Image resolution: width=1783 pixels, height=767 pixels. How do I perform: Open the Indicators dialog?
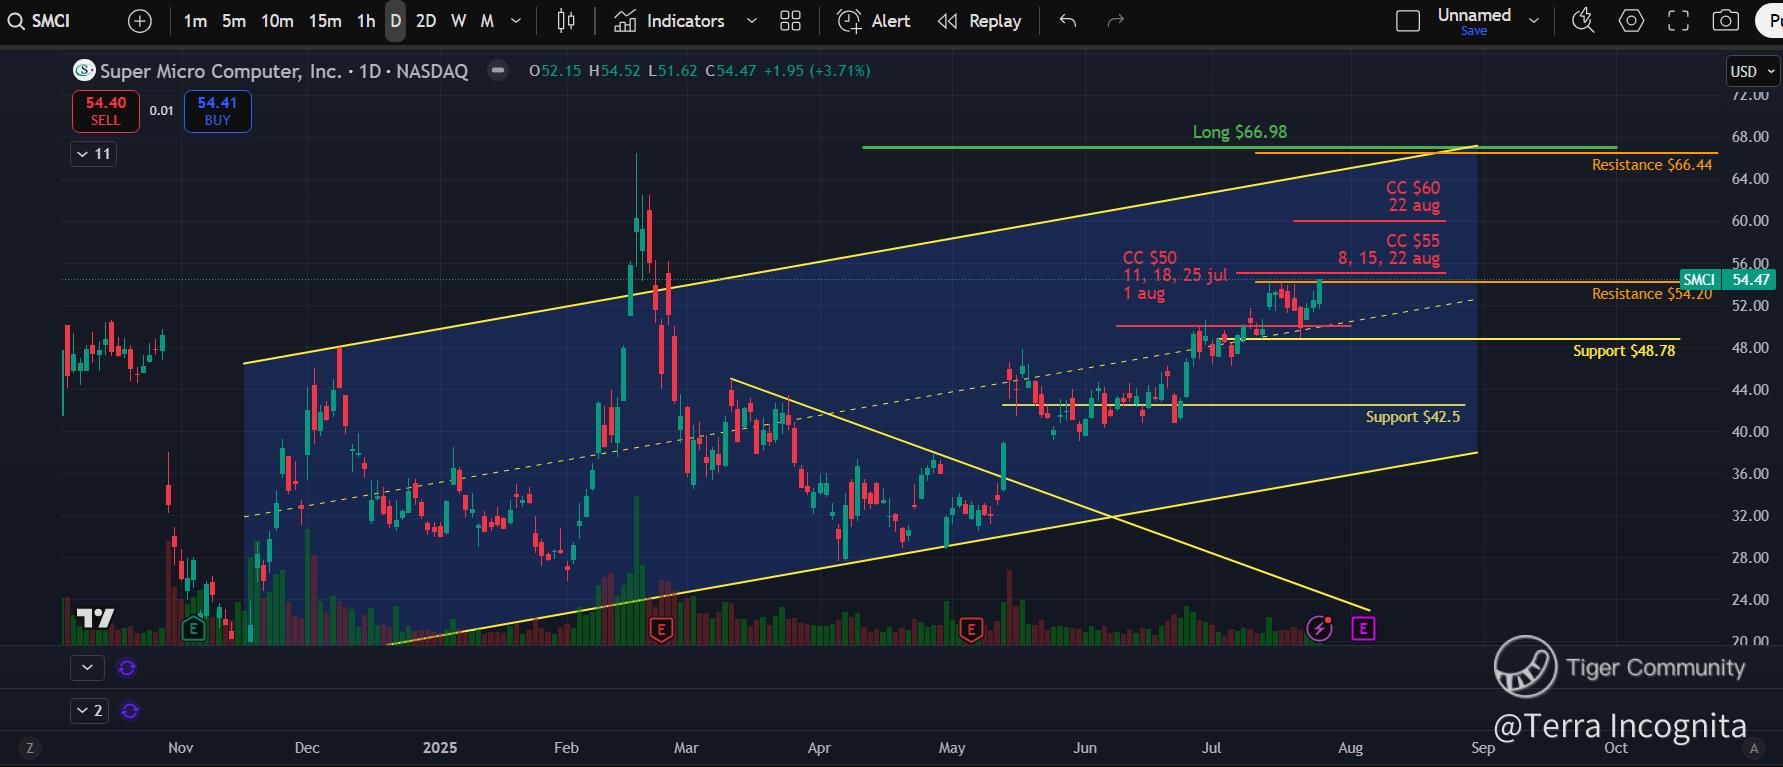[x=669, y=21]
